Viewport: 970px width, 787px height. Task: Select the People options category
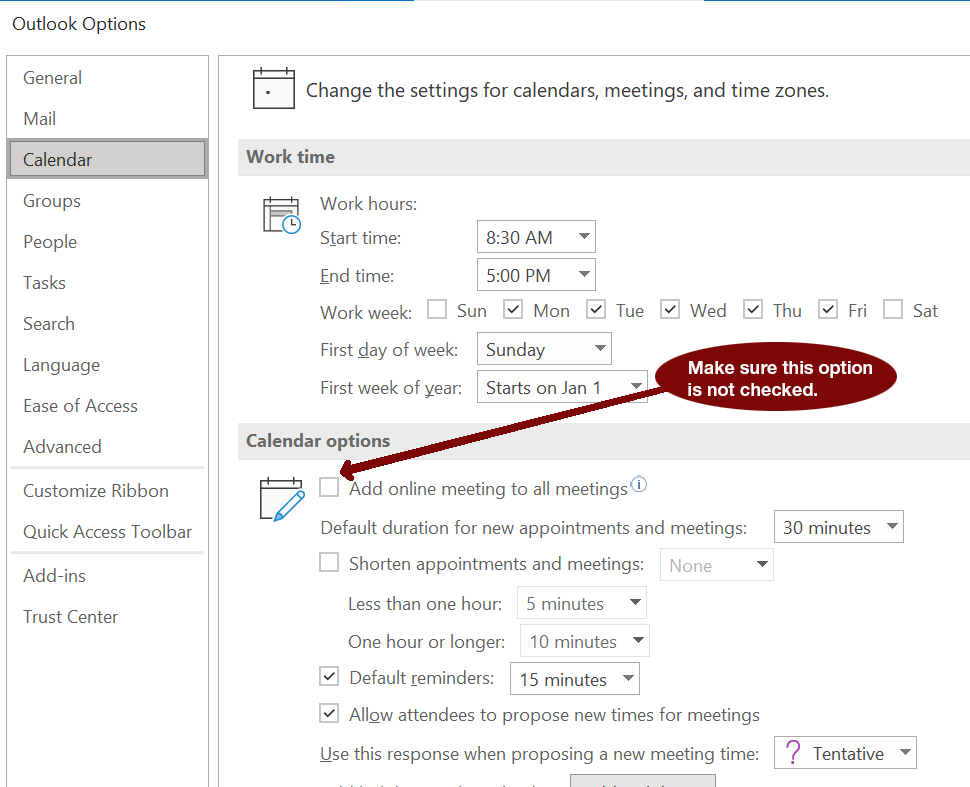[x=108, y=242]
